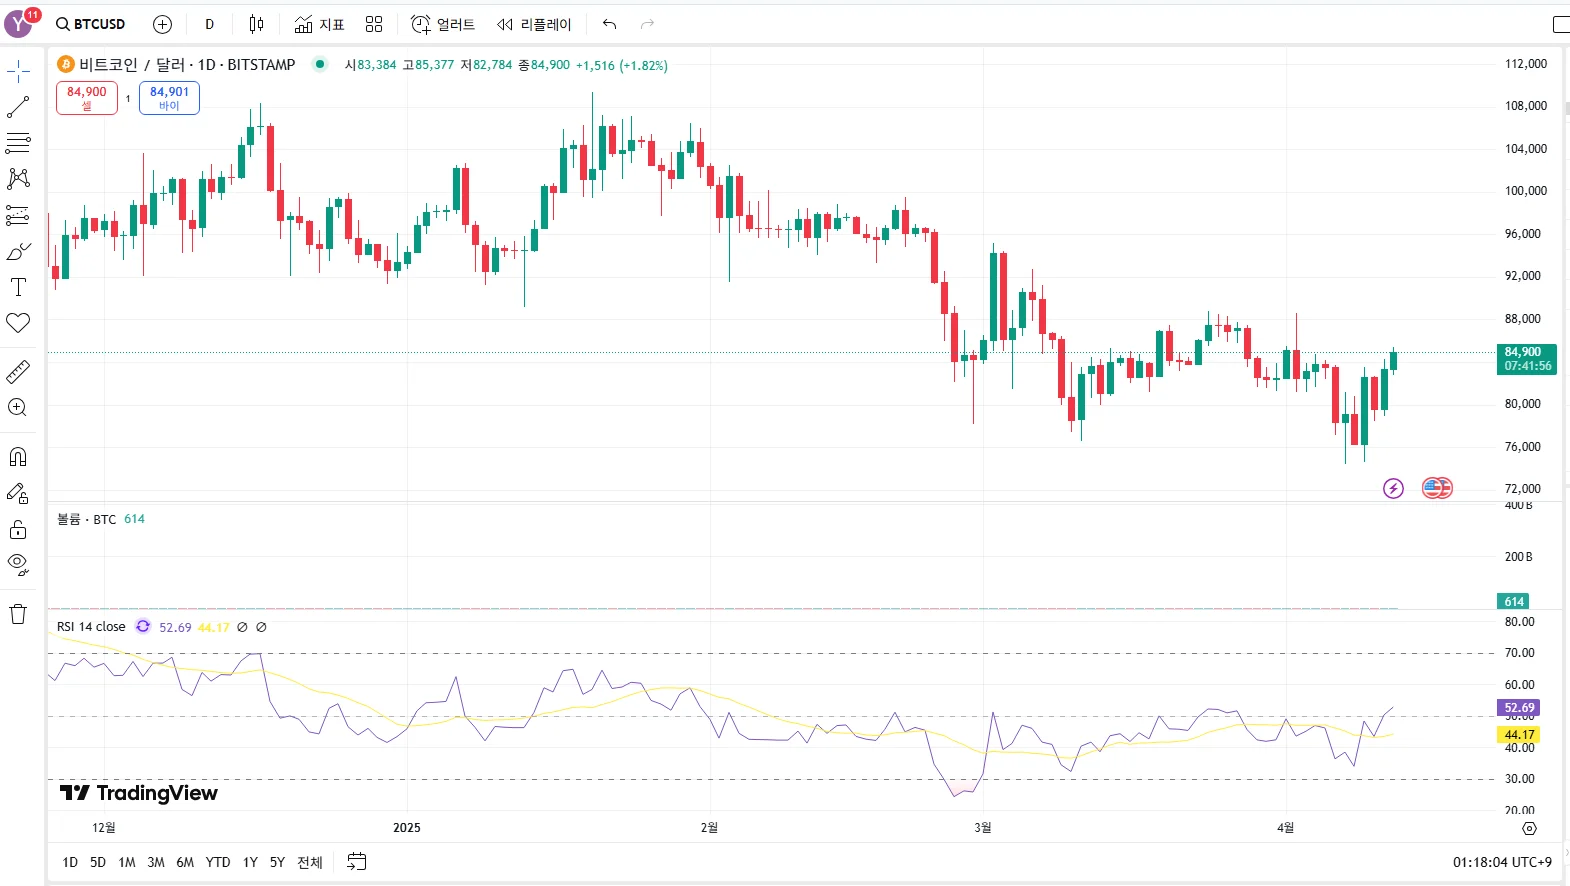Open the BTCUSD symbol search

point(91,24)
